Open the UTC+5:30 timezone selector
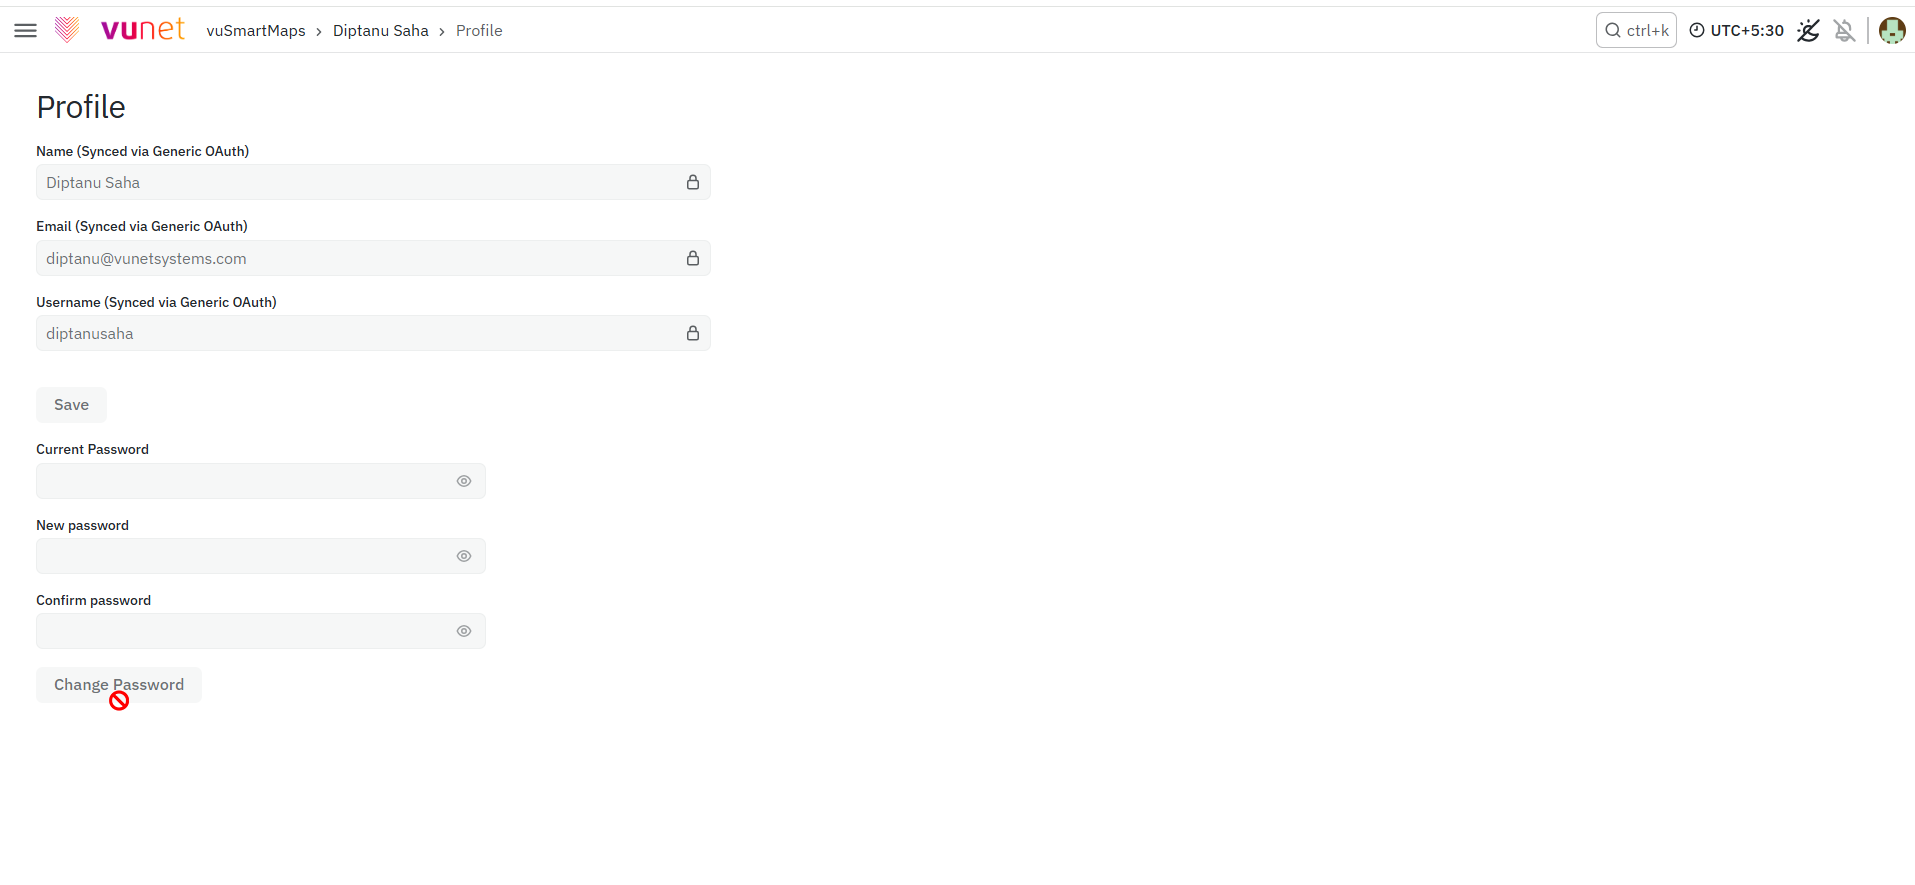 [x=1736, y=30]
